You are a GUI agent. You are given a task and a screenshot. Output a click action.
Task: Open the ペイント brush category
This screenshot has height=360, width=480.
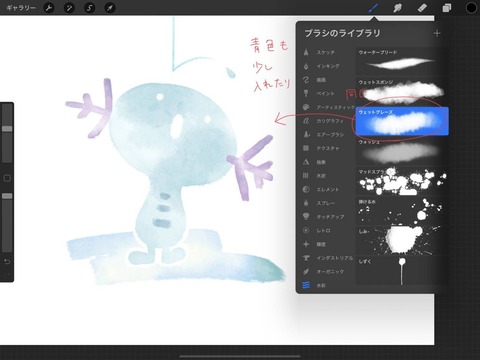326,93
